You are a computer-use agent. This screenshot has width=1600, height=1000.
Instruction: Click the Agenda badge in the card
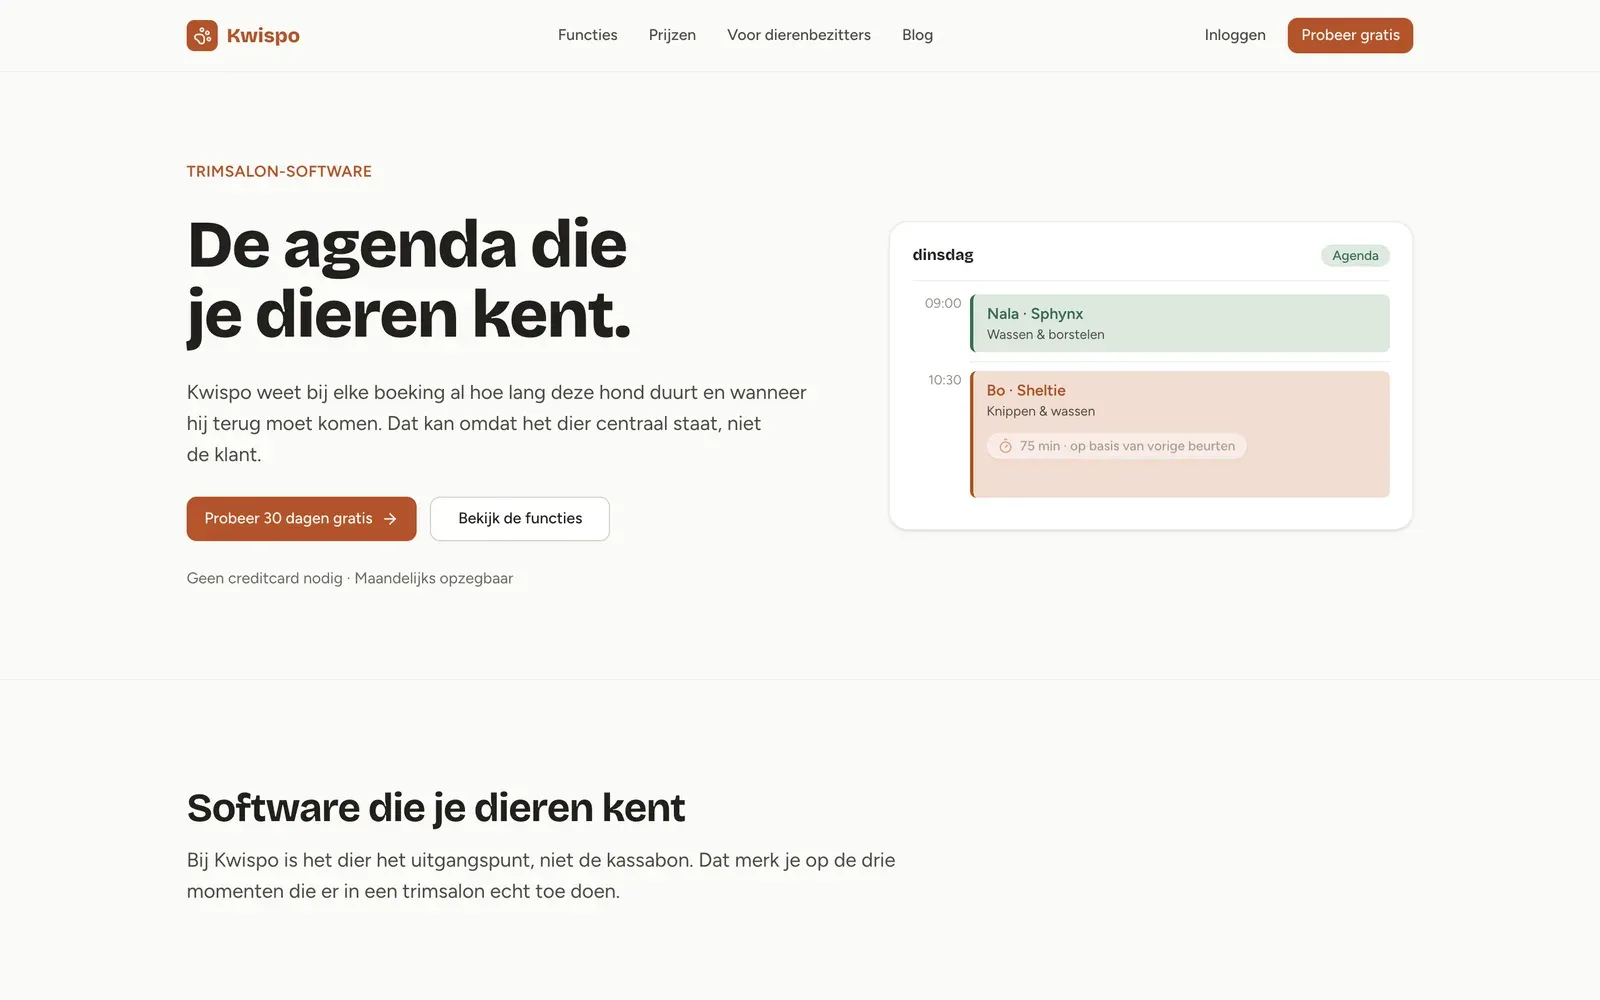[x=1355, y=256]
